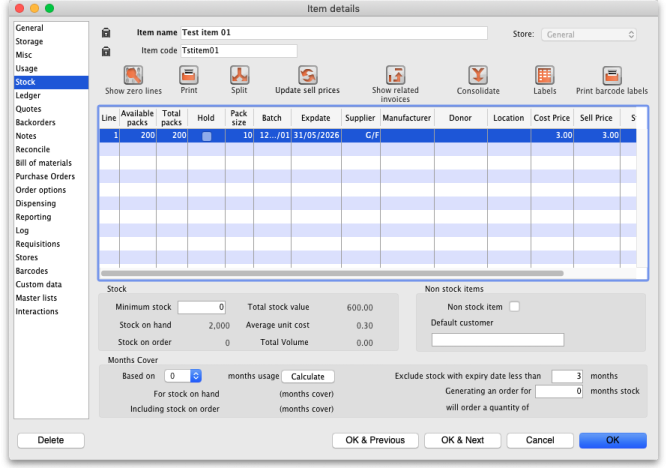Open Show related invoices

[x=395, y=75]
